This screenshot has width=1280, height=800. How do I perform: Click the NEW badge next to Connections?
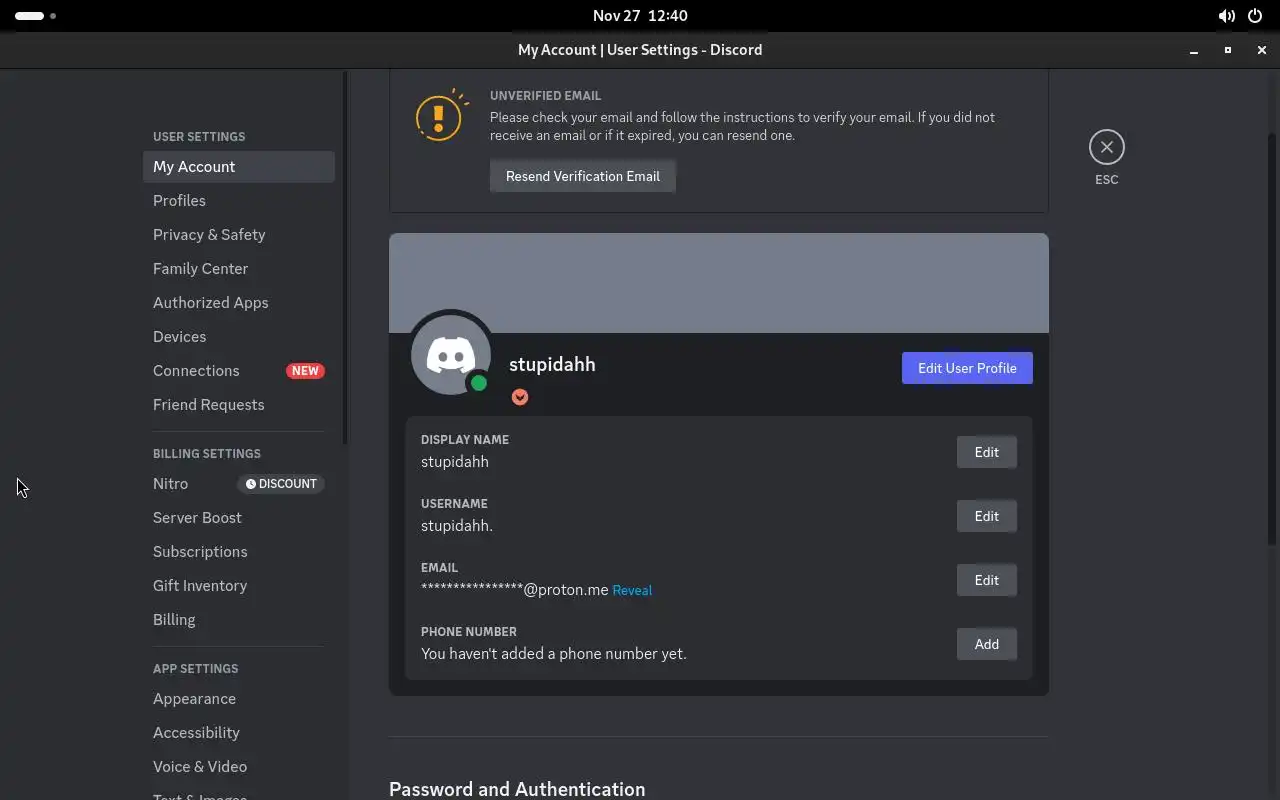click(x=305, y=371)
